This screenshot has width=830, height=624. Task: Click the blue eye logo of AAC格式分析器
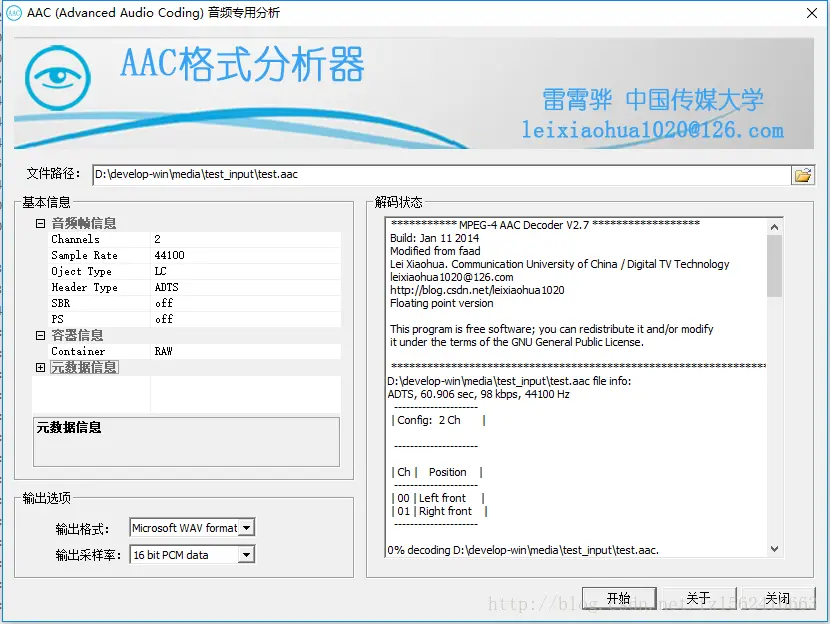point(57,77)
